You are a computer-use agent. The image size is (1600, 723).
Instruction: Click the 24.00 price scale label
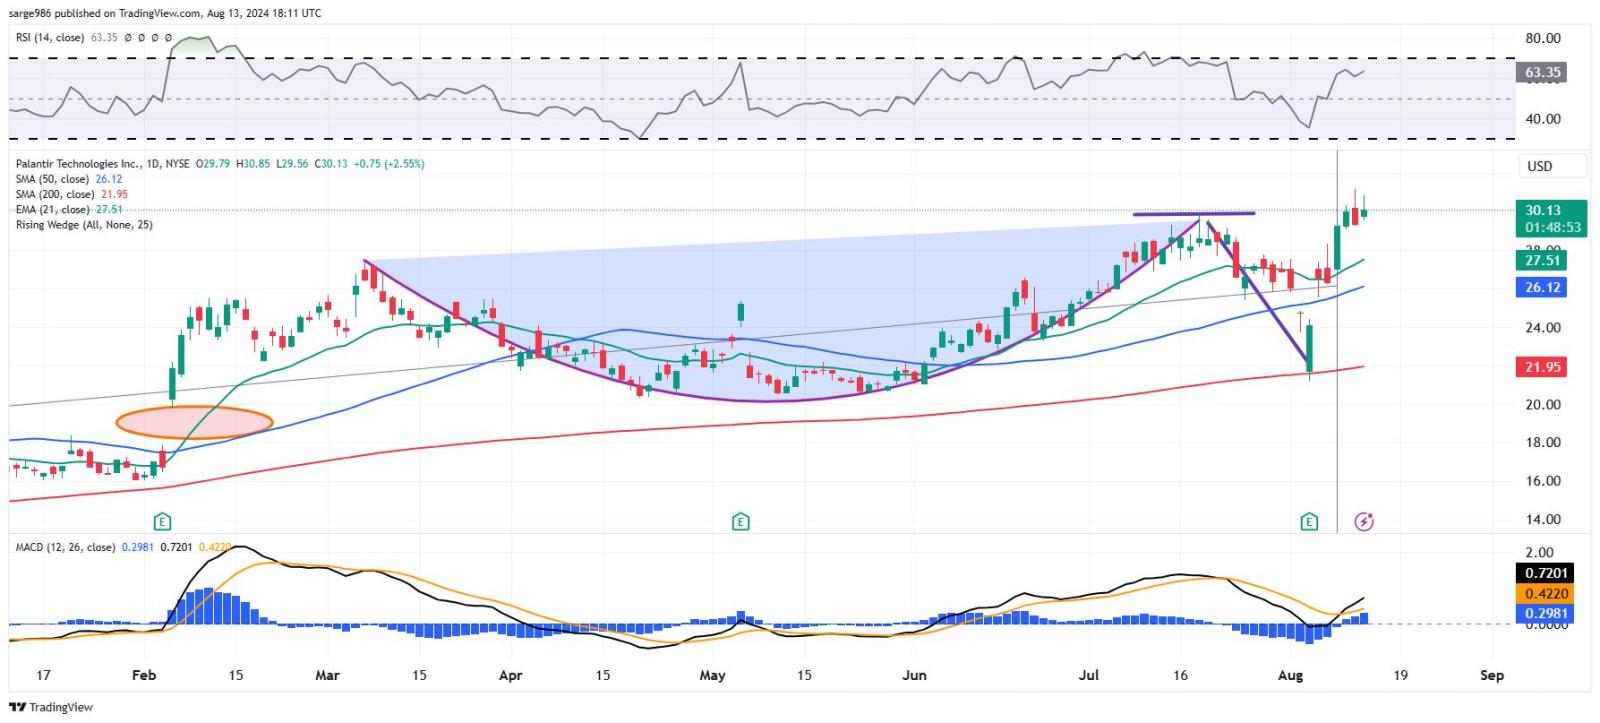point(1542,327)
